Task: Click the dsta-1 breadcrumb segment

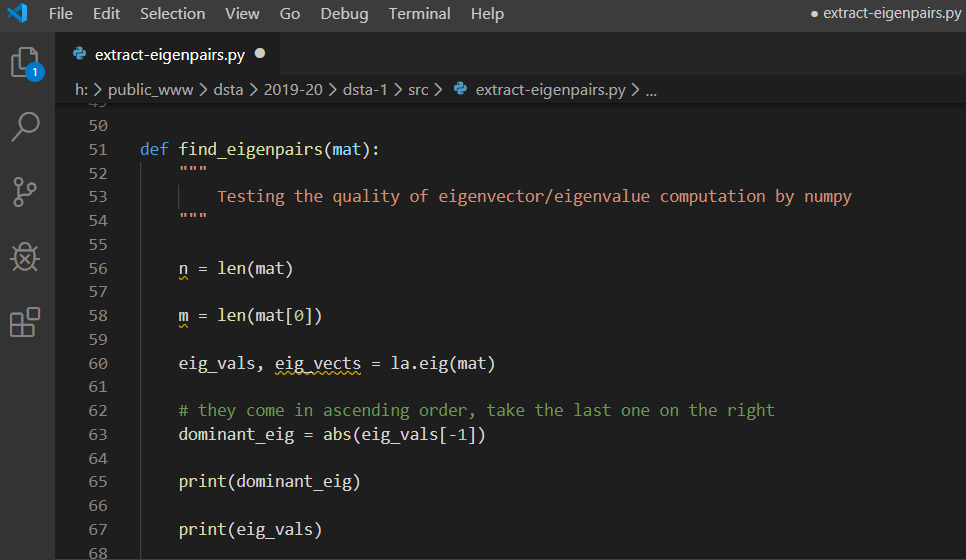Action: (365, 90)
